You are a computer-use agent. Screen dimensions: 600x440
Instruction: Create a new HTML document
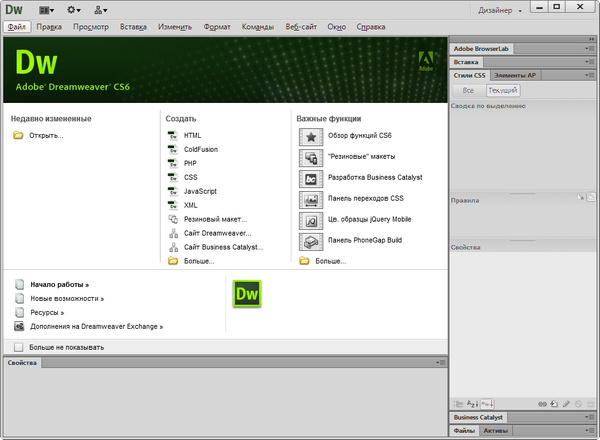click(192, 135)
